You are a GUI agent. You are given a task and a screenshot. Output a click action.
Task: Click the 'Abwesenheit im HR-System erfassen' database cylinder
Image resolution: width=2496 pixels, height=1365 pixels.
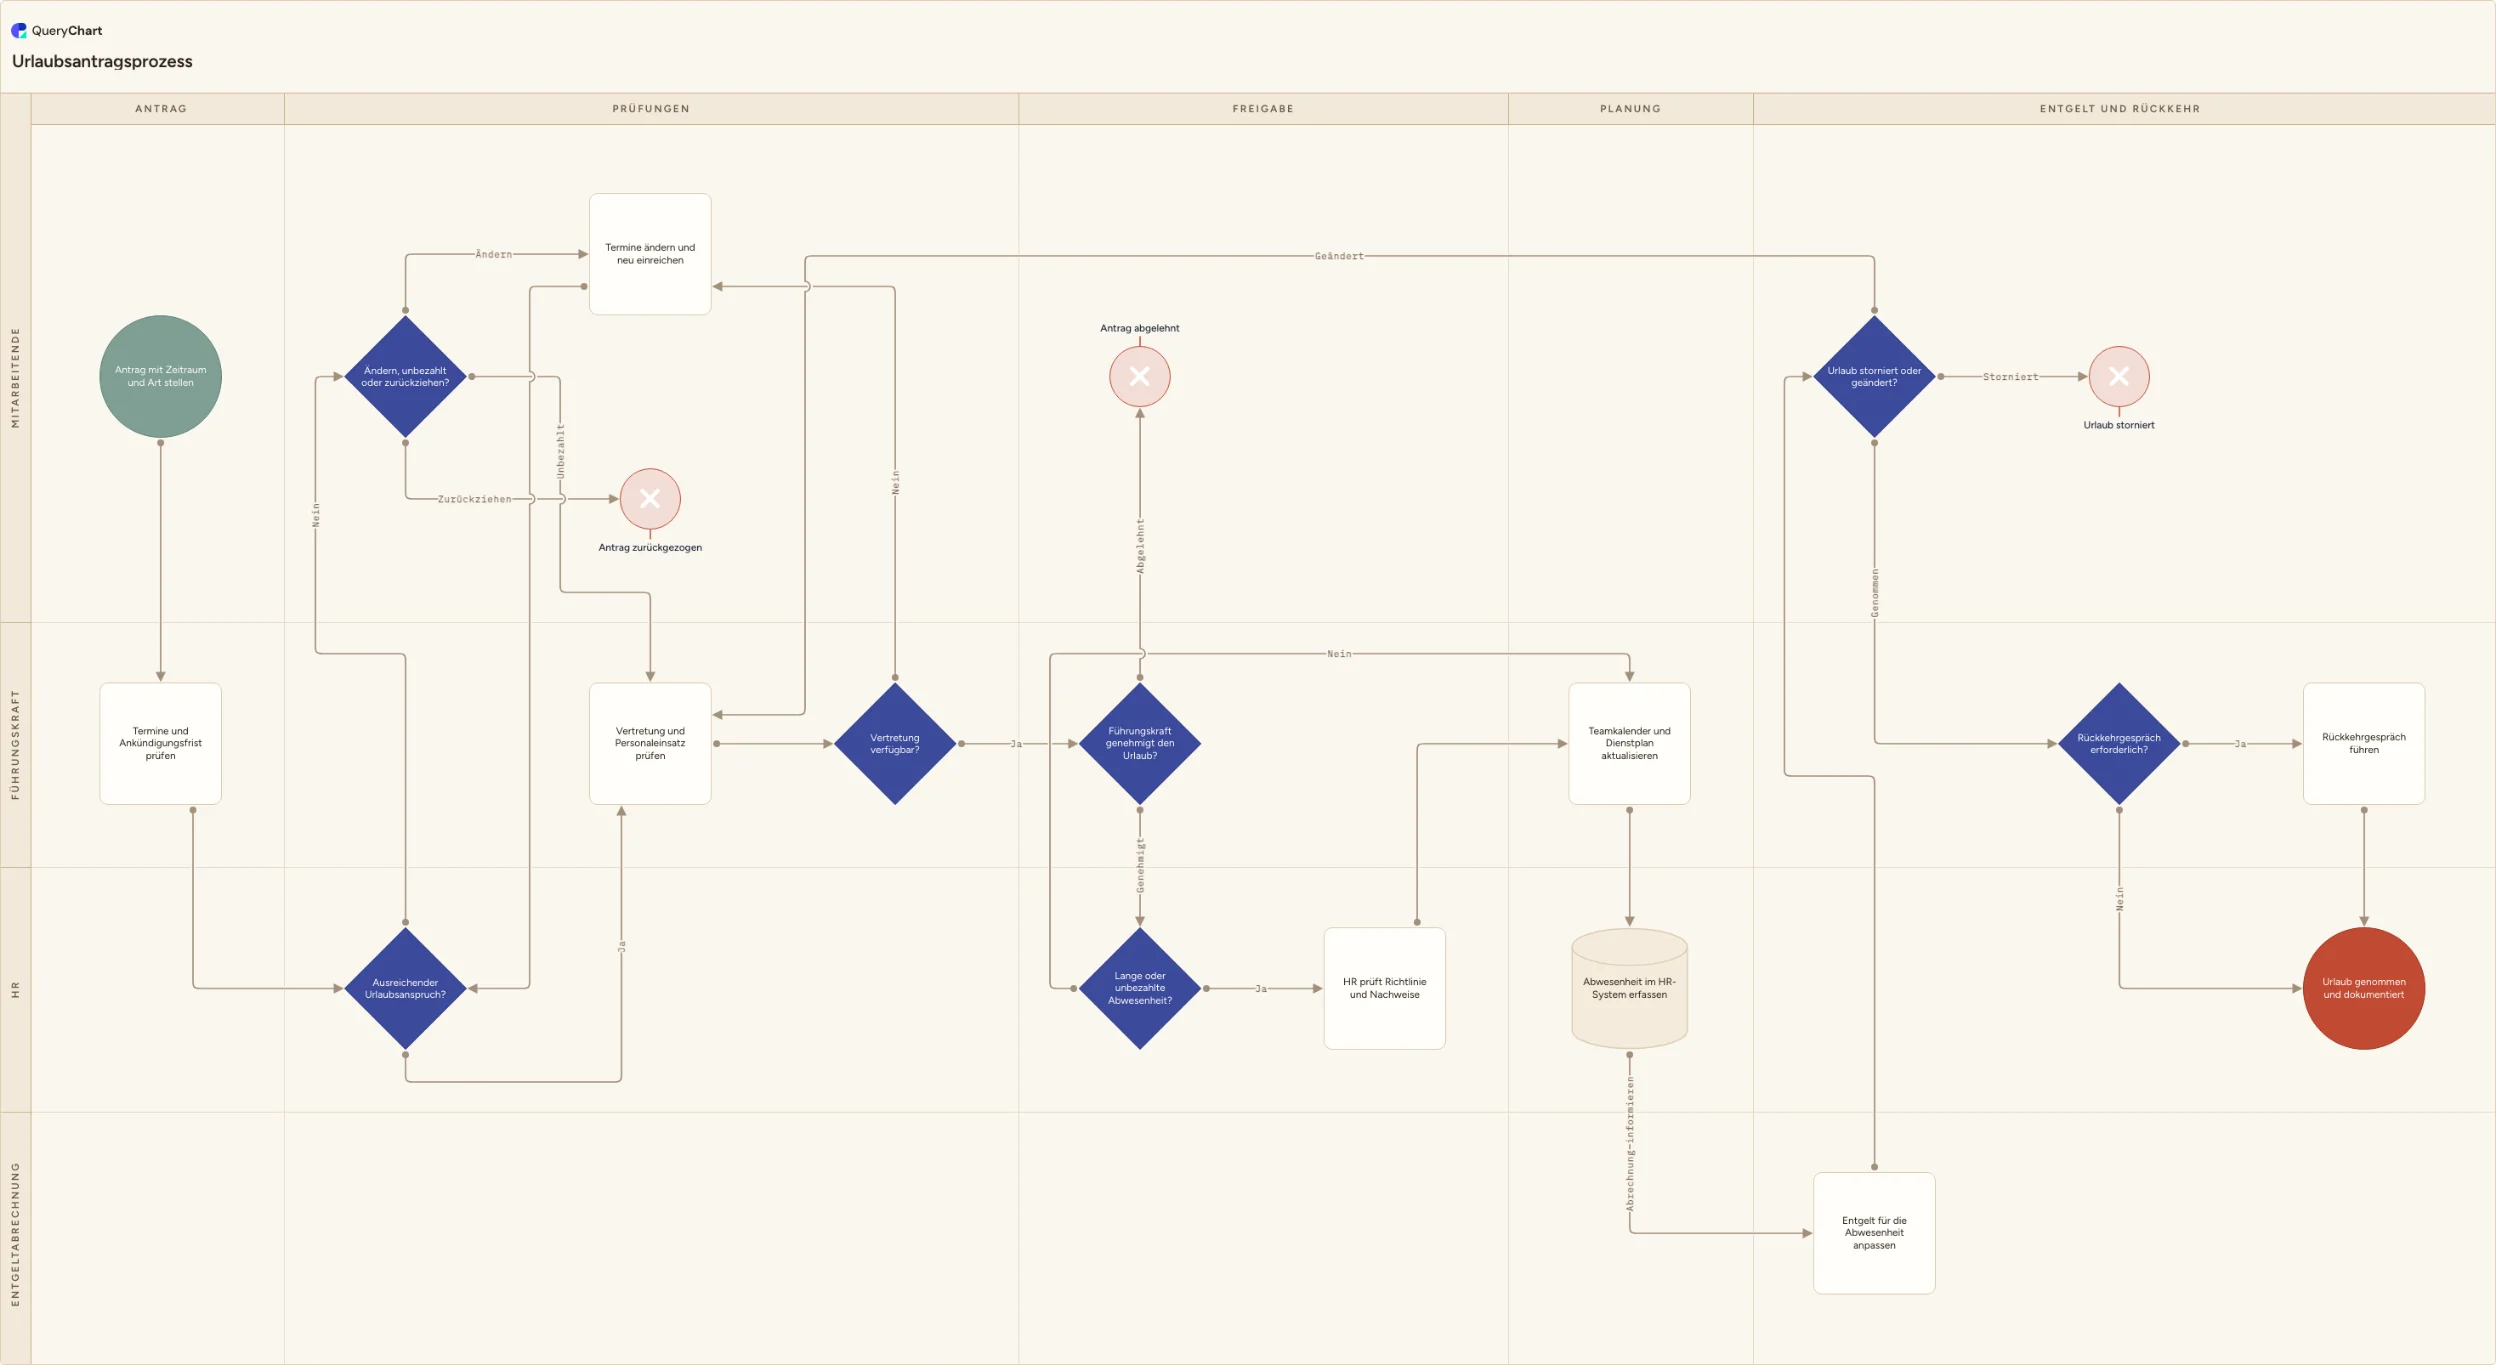pos(1629,988)
